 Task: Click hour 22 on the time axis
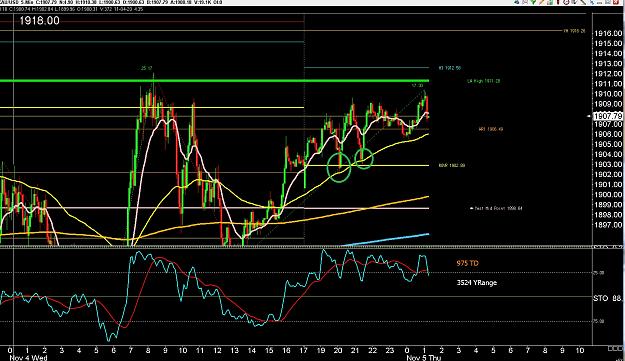pos(372,351)
